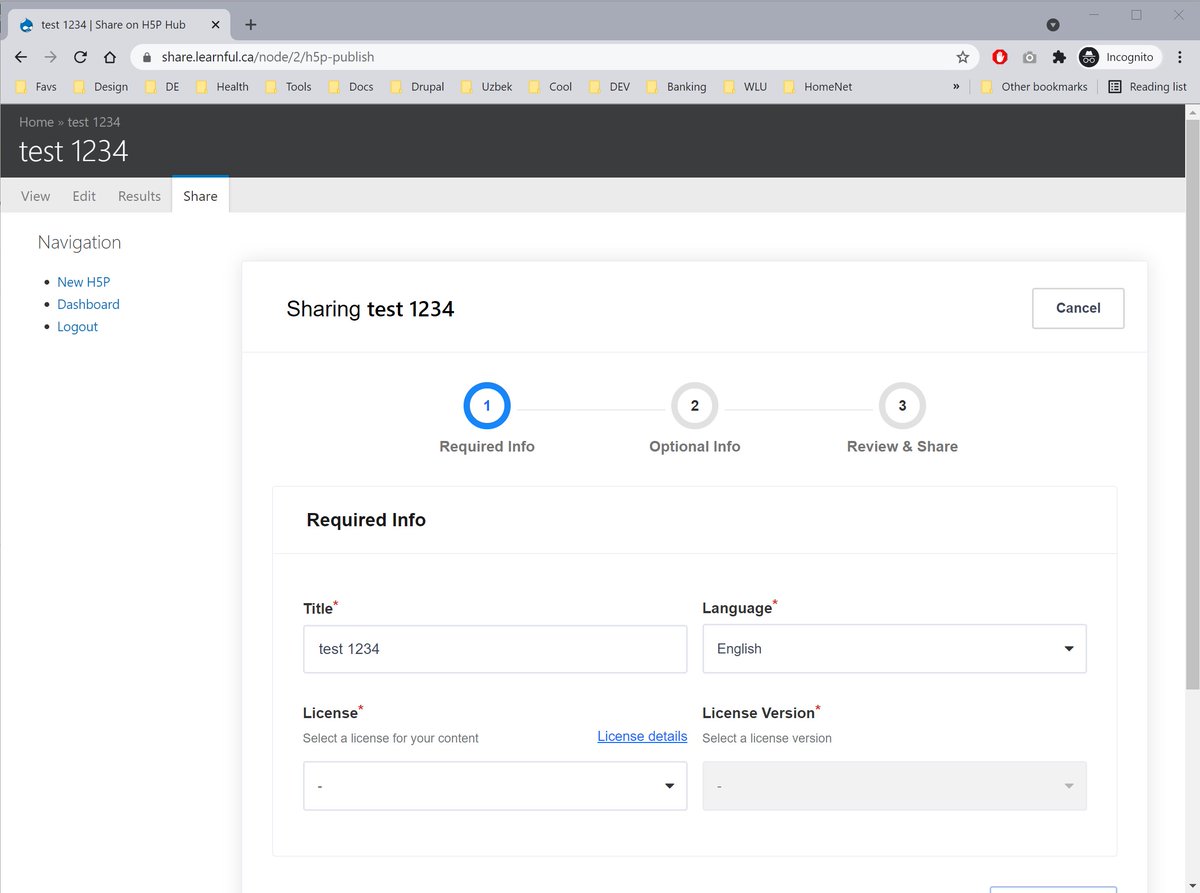This screenshot has height=893, width=1200.
Task: Switch to the View tab
Action: tap(35, 196)
